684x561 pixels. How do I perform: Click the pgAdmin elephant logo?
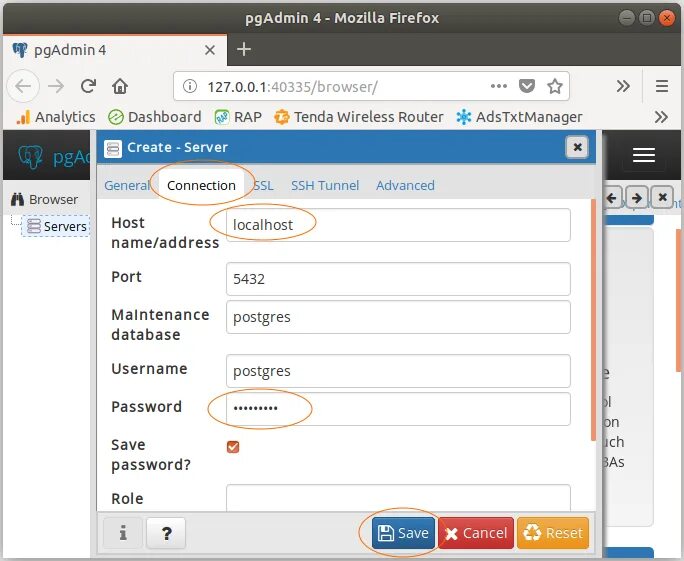(x=31, y=156)
